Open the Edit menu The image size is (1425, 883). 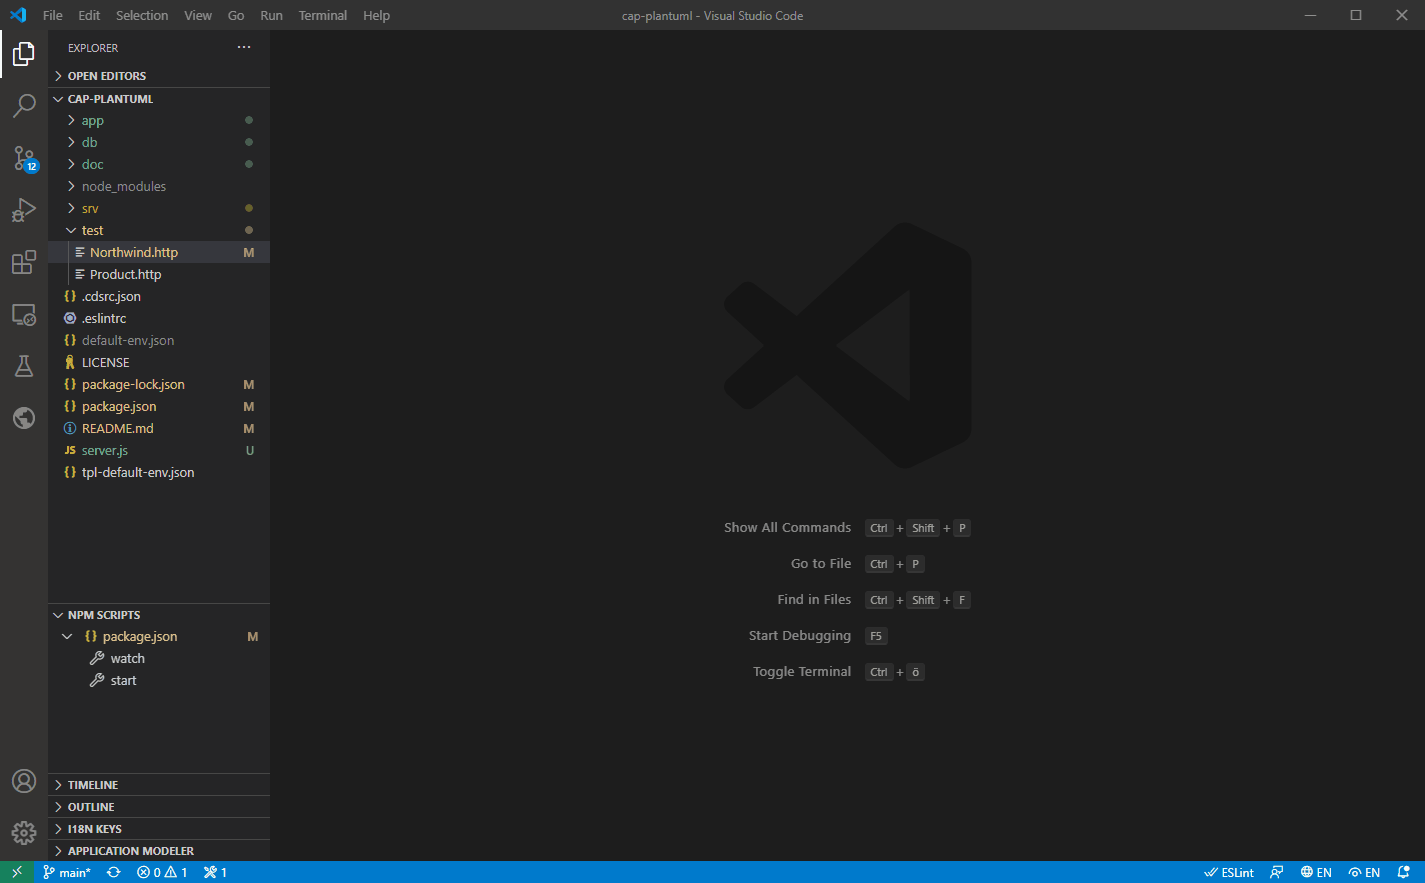point(89,15)
